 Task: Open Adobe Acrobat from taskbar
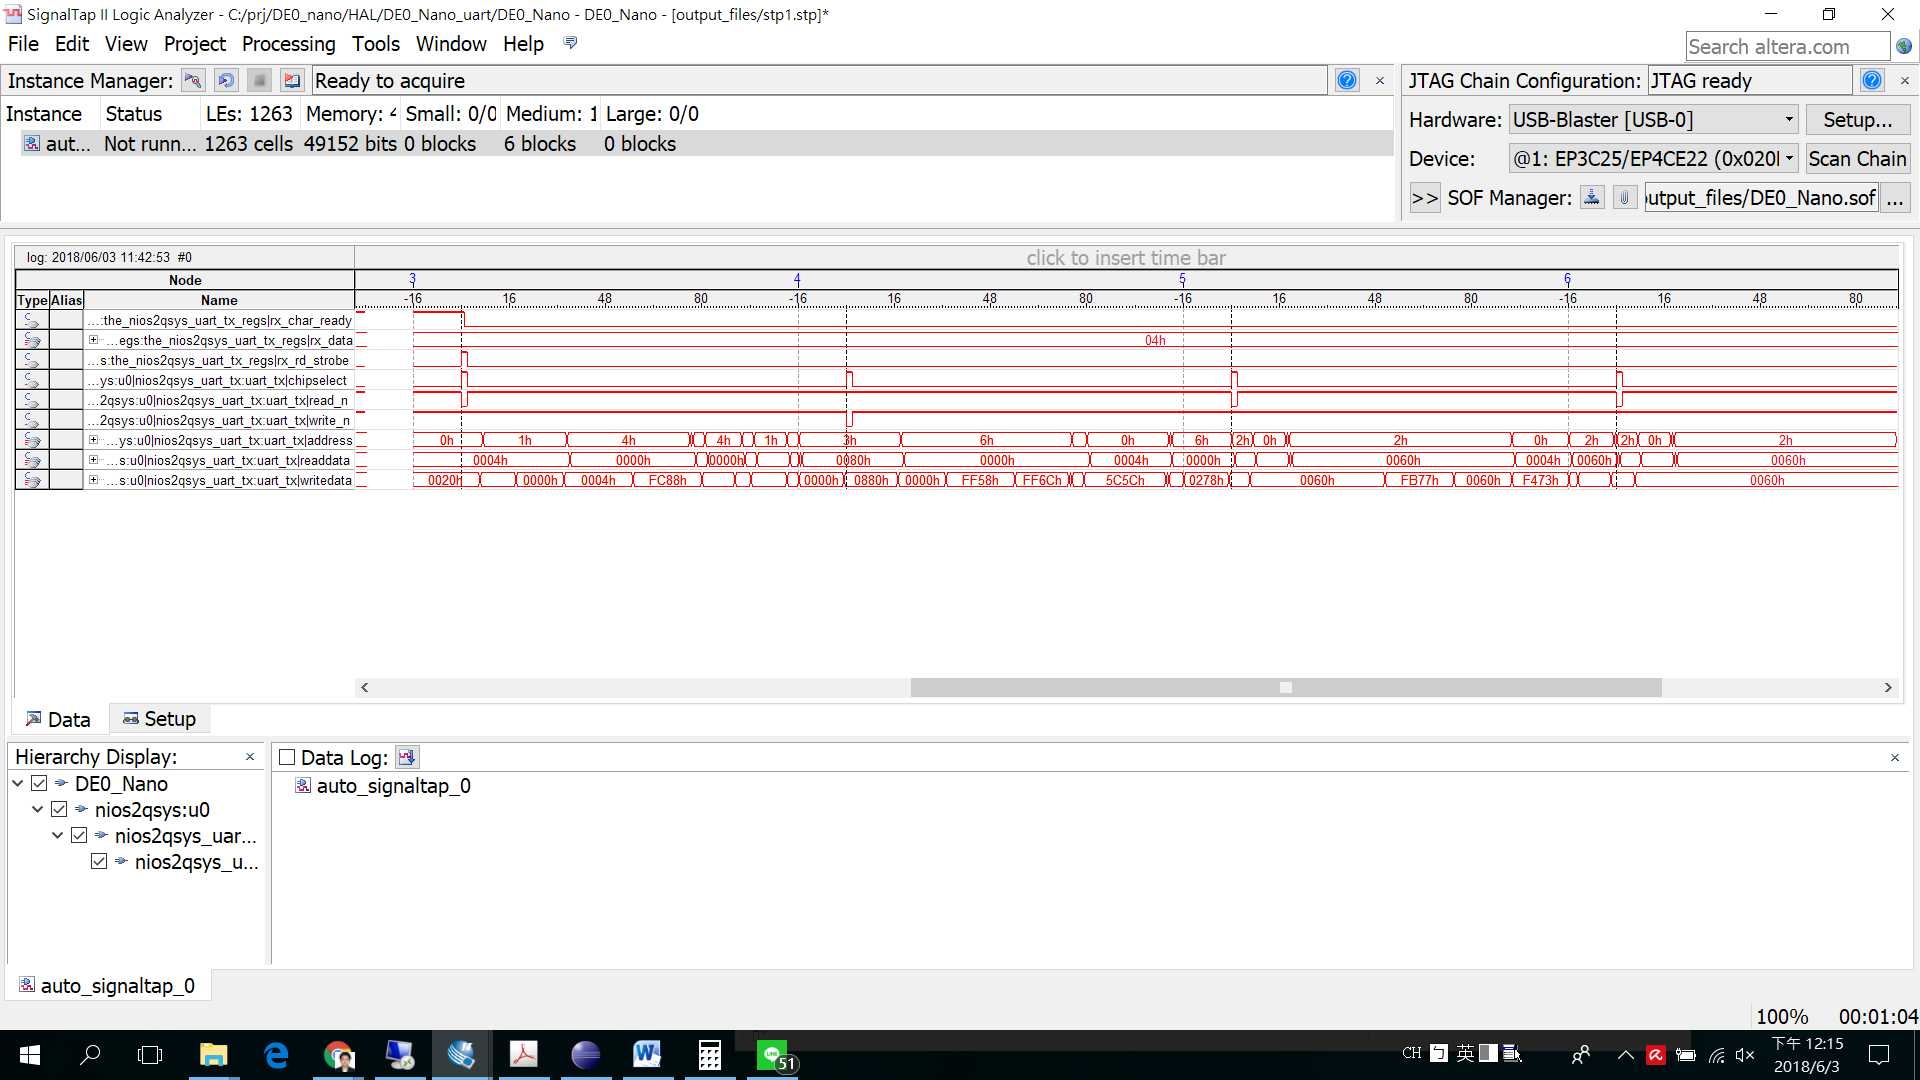(523, 1054)
